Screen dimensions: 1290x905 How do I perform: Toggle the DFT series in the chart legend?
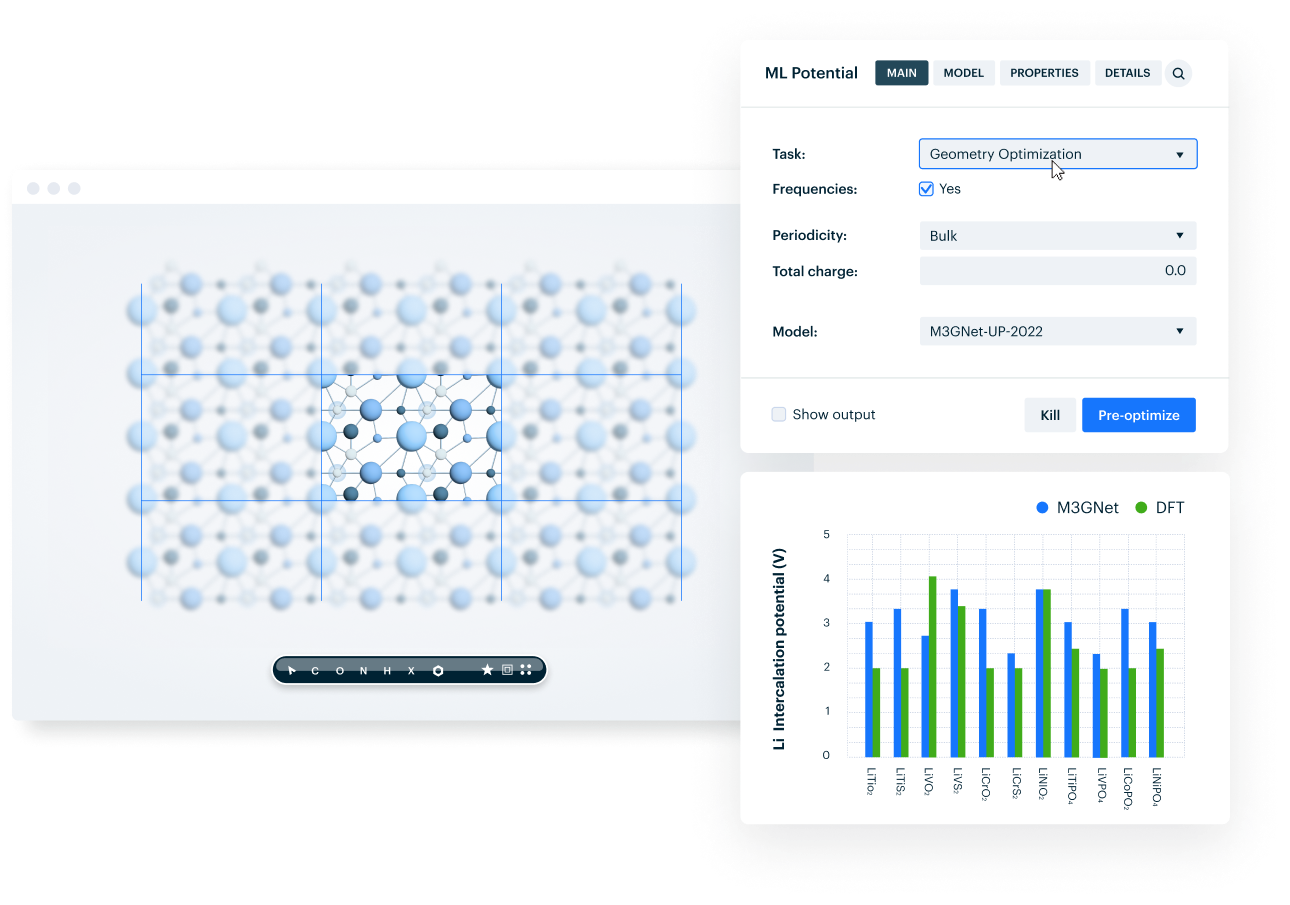[x=1159, y=507]
